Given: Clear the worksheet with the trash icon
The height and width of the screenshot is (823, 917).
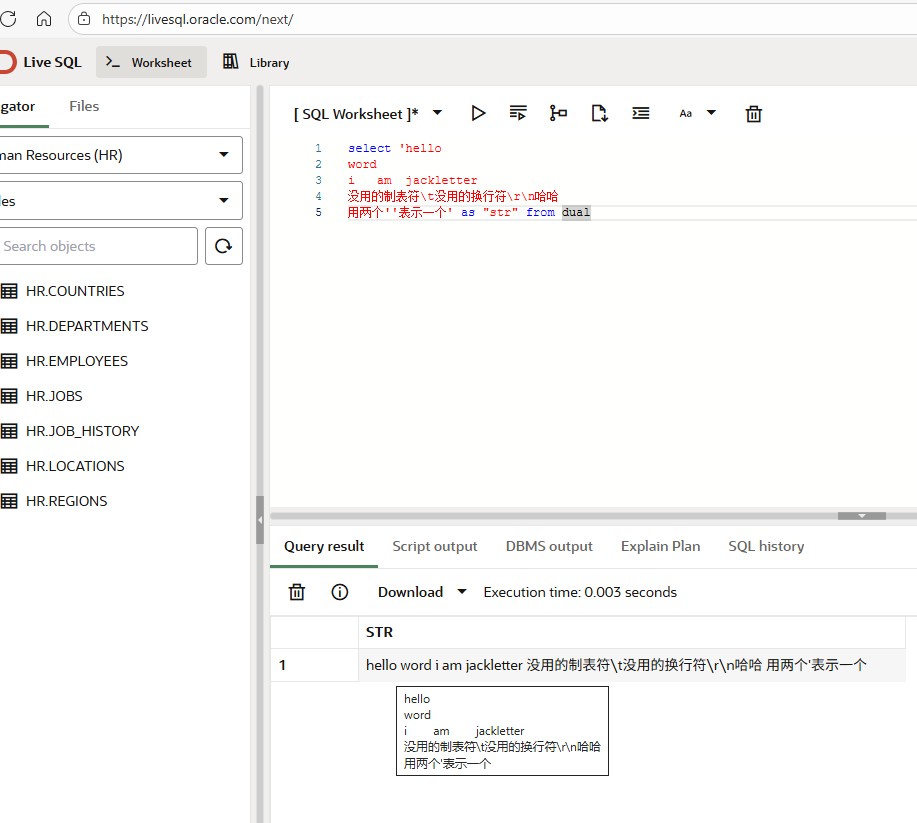Looking at the screenshot, I should [x=754, y=114].
